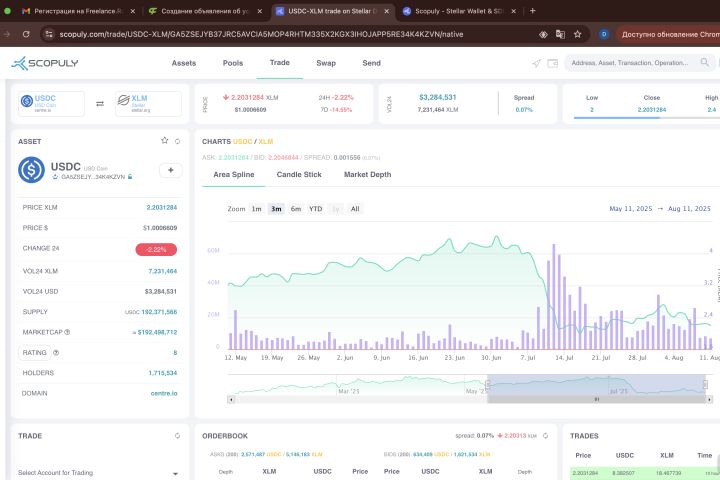Select the Market Depth chart tab

pyautogui.click(x=367, y=175)
